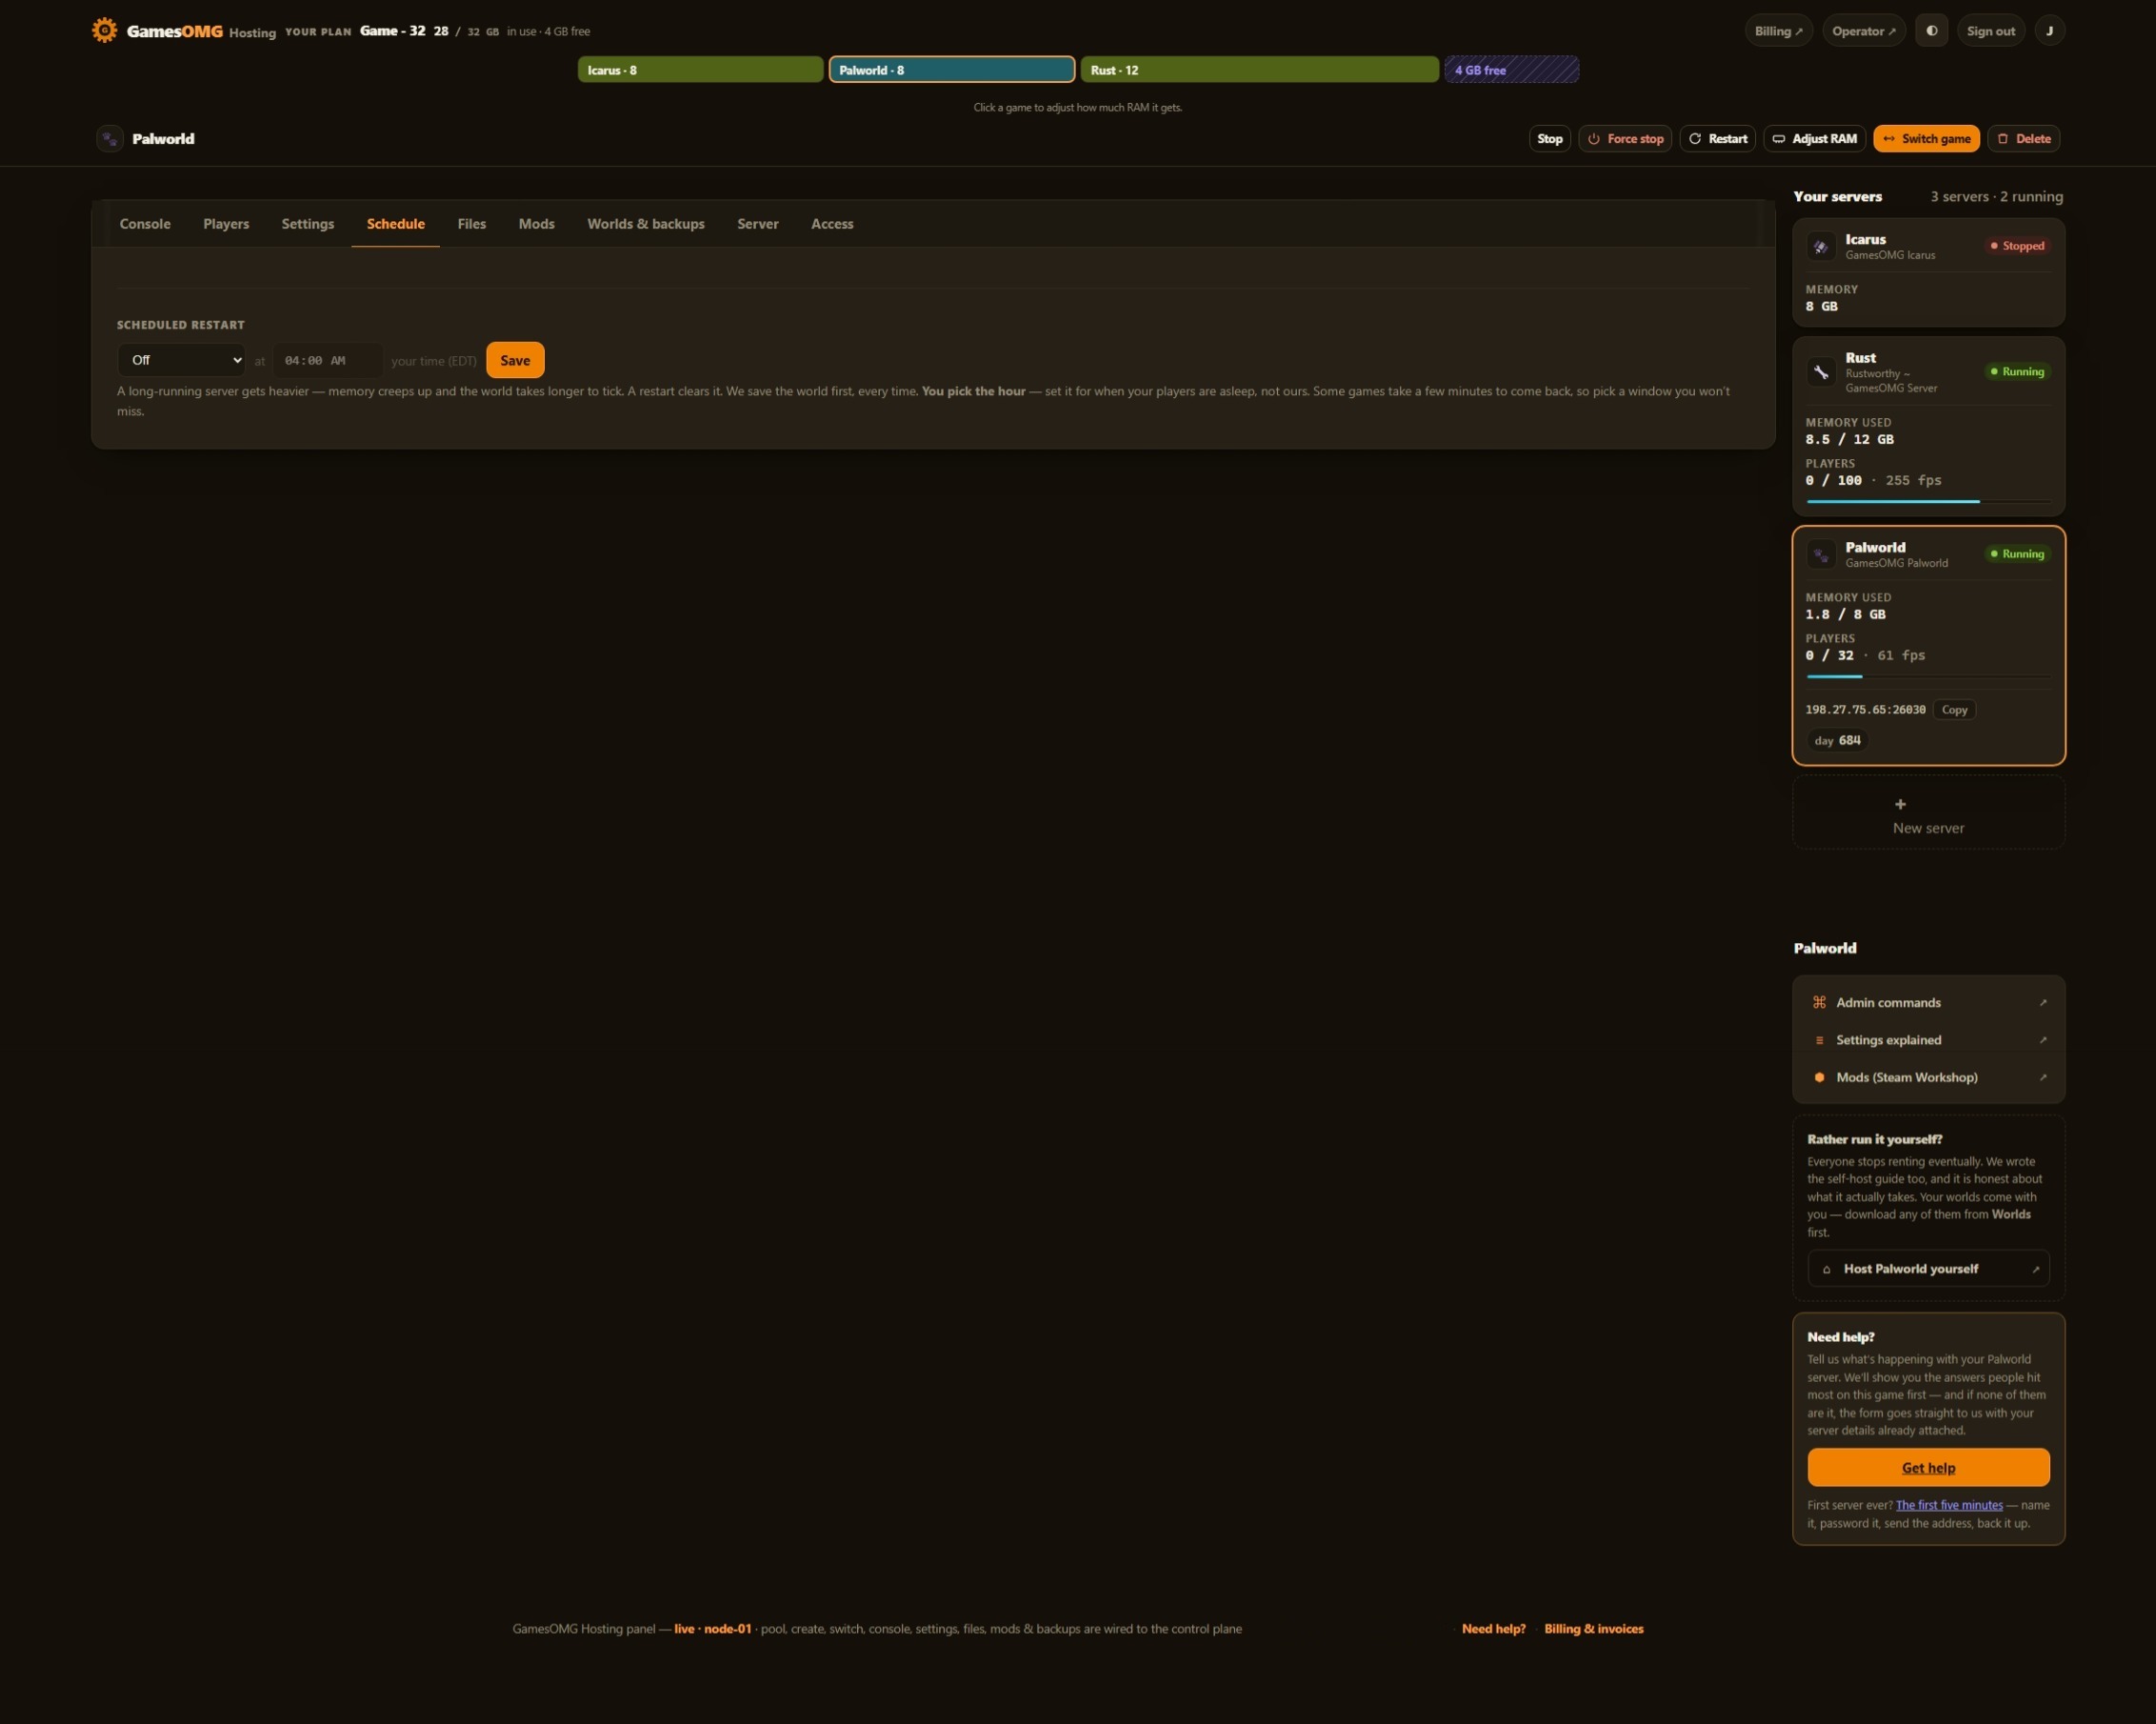Click the 04:00 AM restart time field
Screen dimensions: 2156x1724
coord(327,360)
